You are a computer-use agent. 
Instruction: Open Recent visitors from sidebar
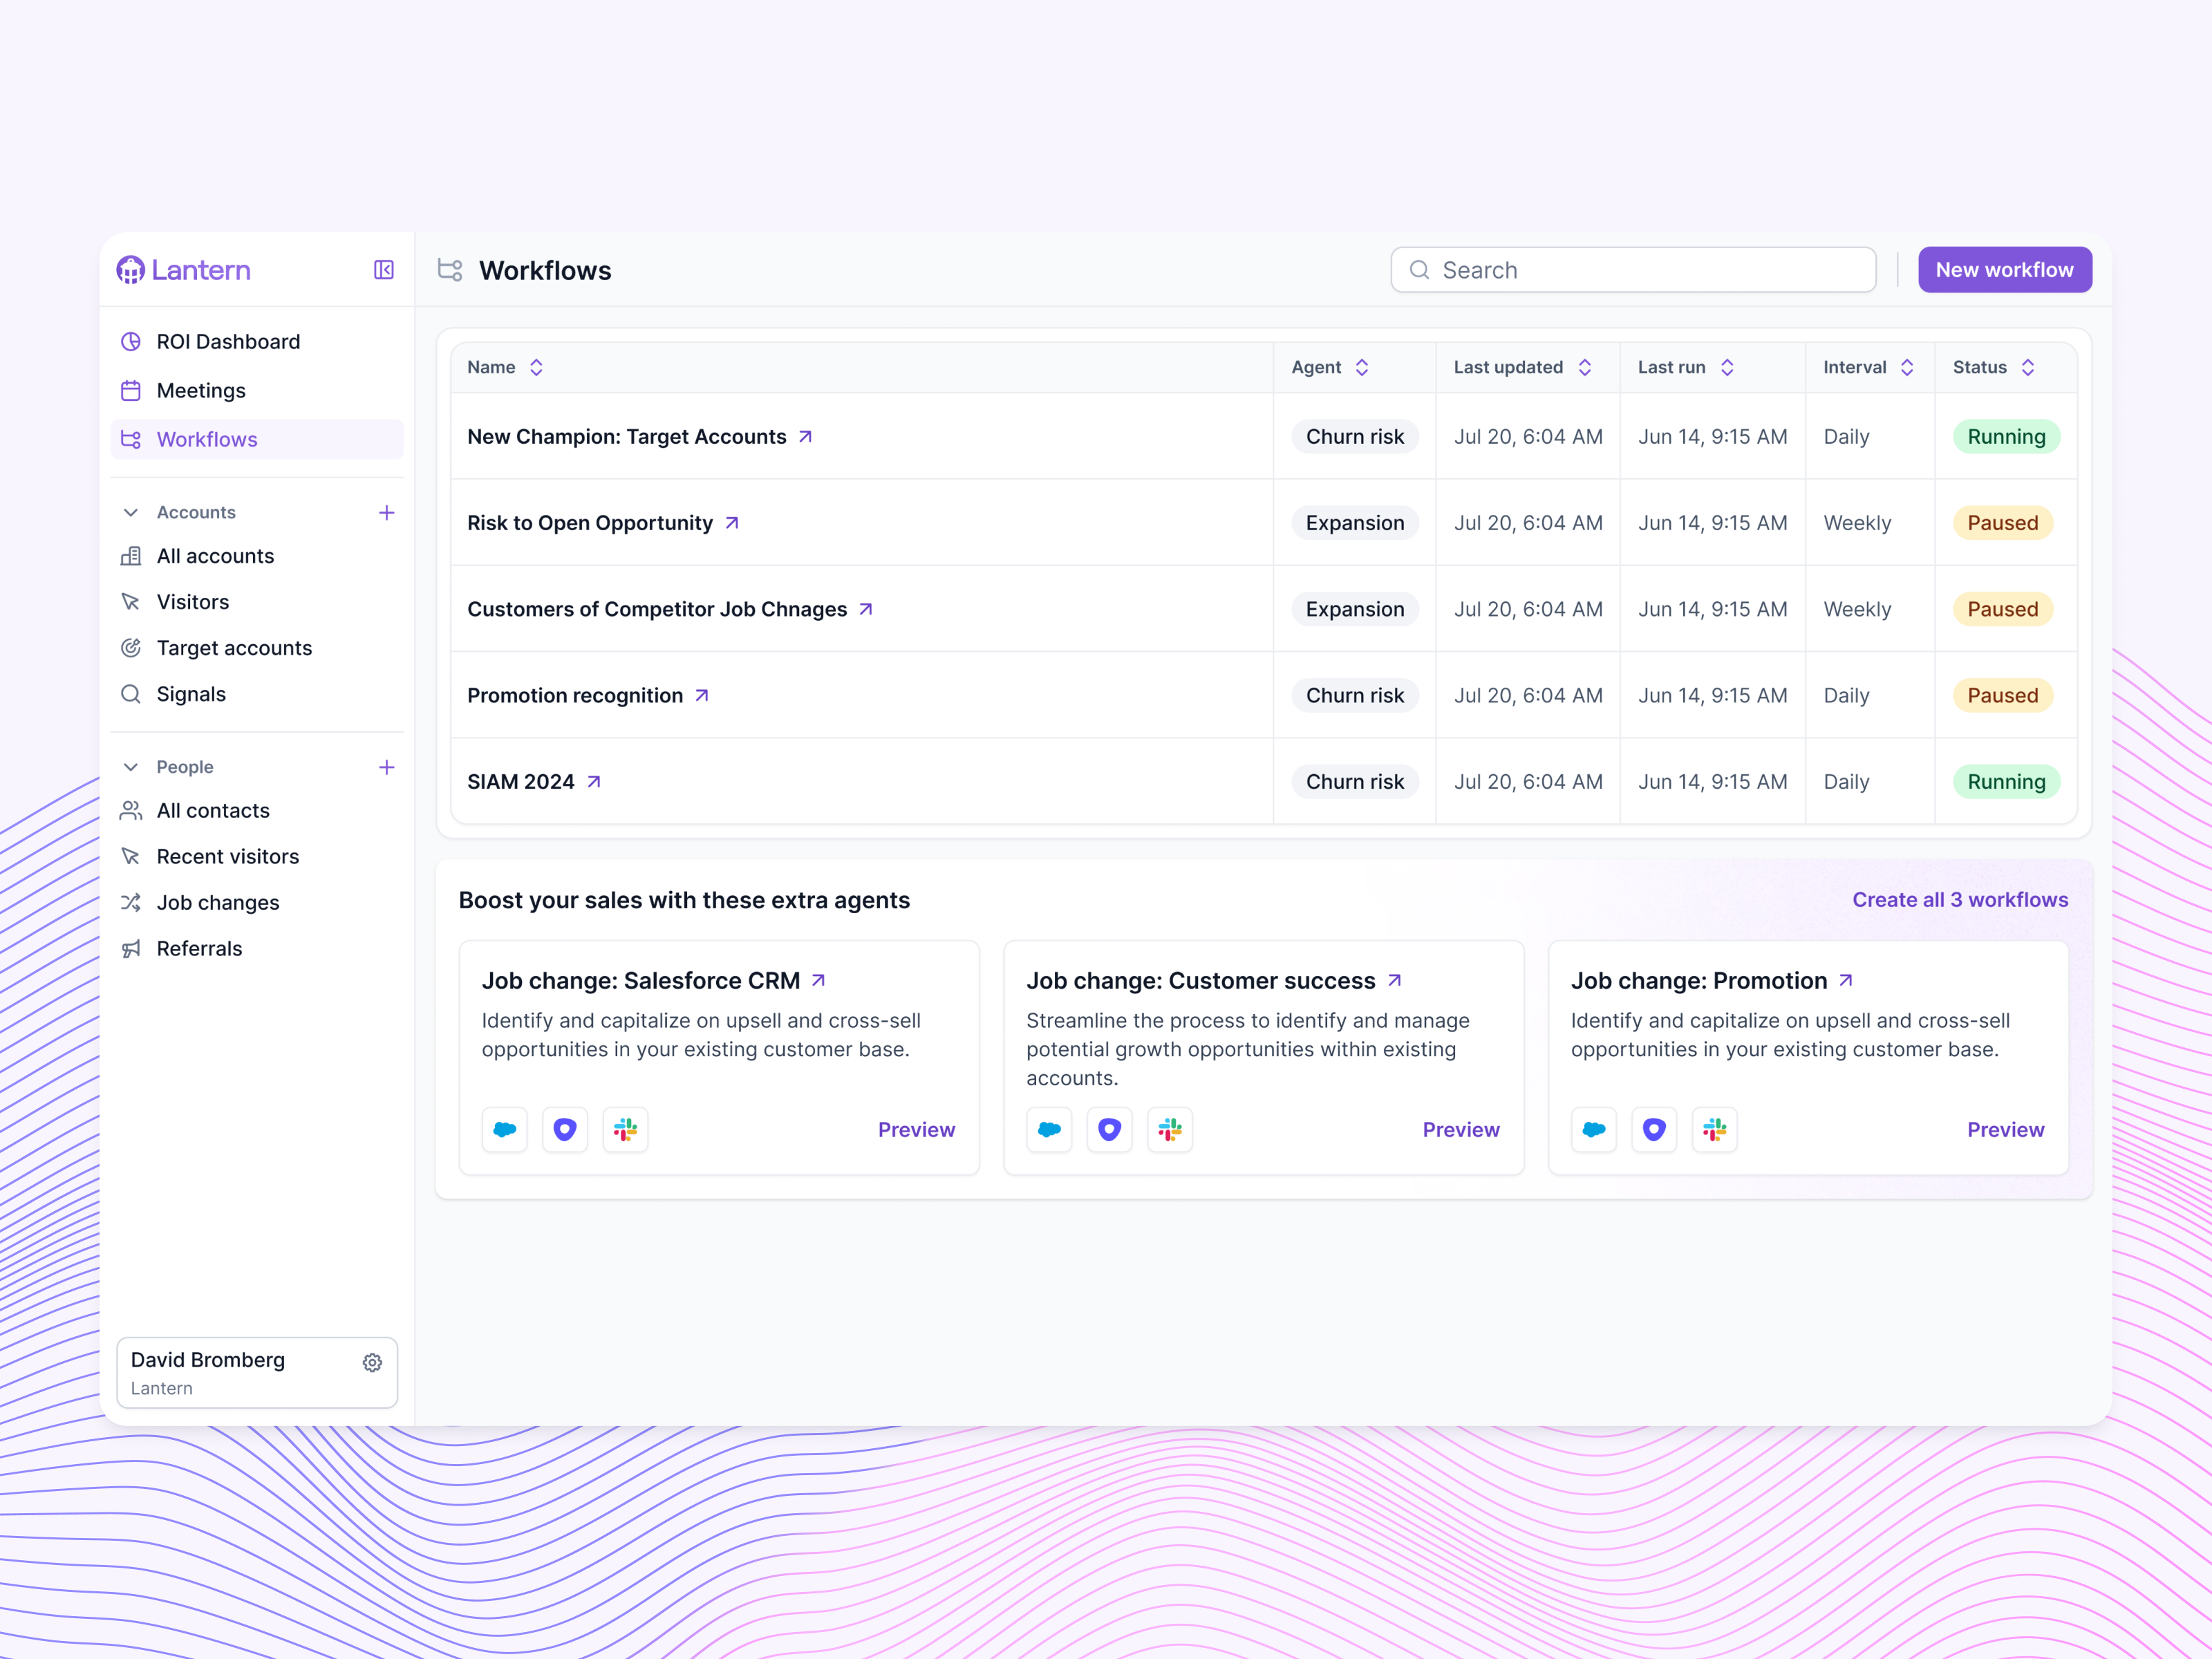[x=227, y=856]
